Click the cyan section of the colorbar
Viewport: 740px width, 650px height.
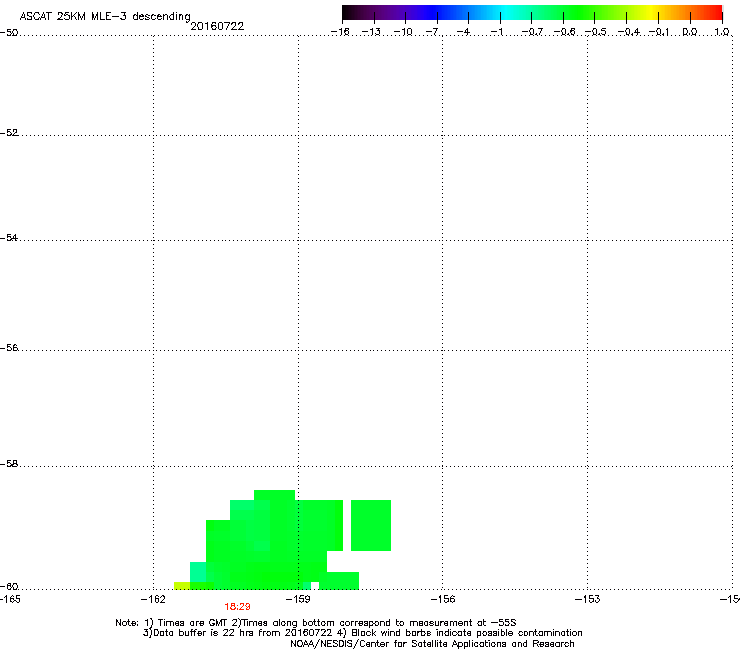tap(505, 12)
